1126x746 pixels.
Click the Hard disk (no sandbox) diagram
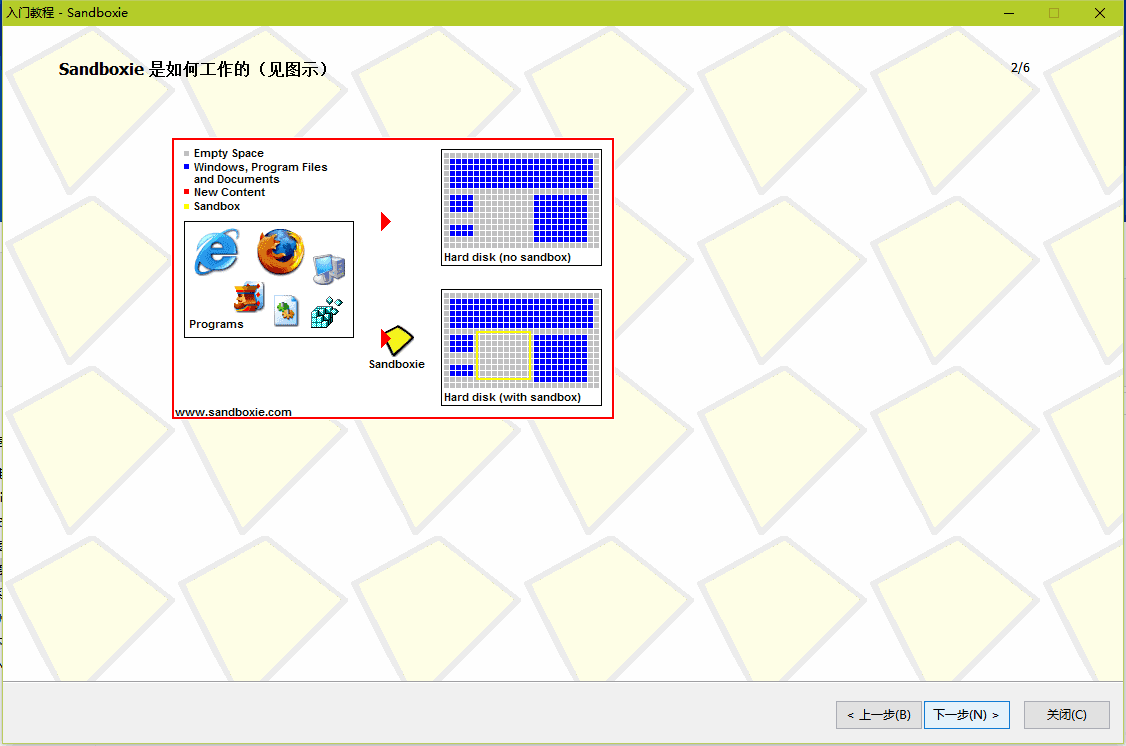click(521, 200)
